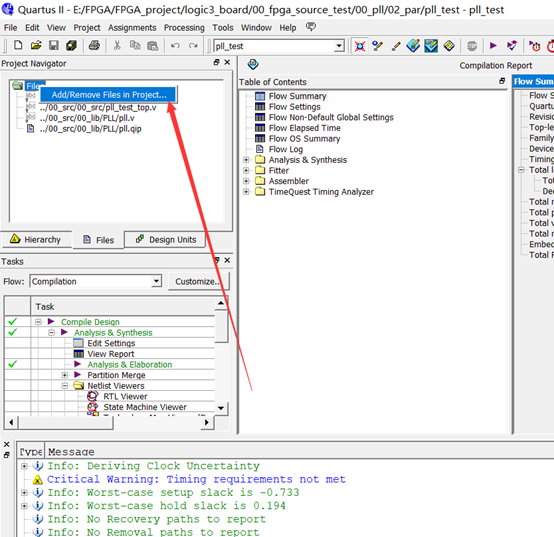Click the Save toolbar icon

coord(54,46)
